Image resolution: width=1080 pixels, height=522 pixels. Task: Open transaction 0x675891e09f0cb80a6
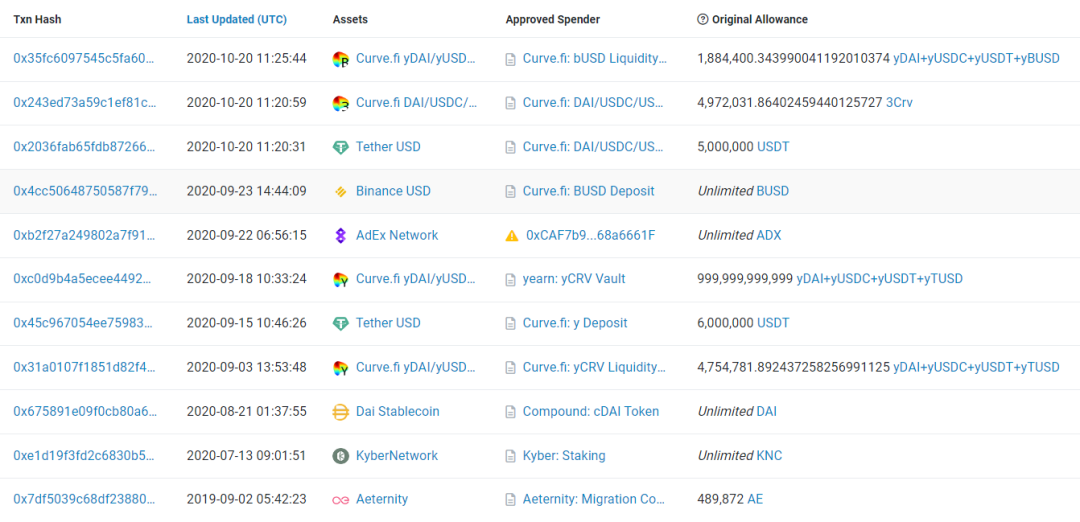click(x=85, y=411)
